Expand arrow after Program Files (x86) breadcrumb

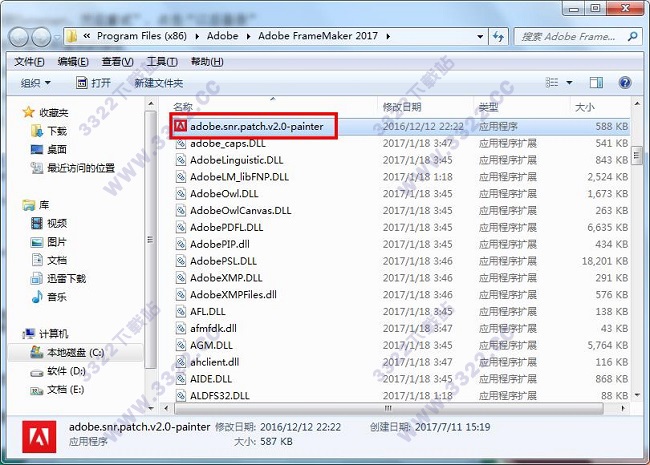point(197,36)
